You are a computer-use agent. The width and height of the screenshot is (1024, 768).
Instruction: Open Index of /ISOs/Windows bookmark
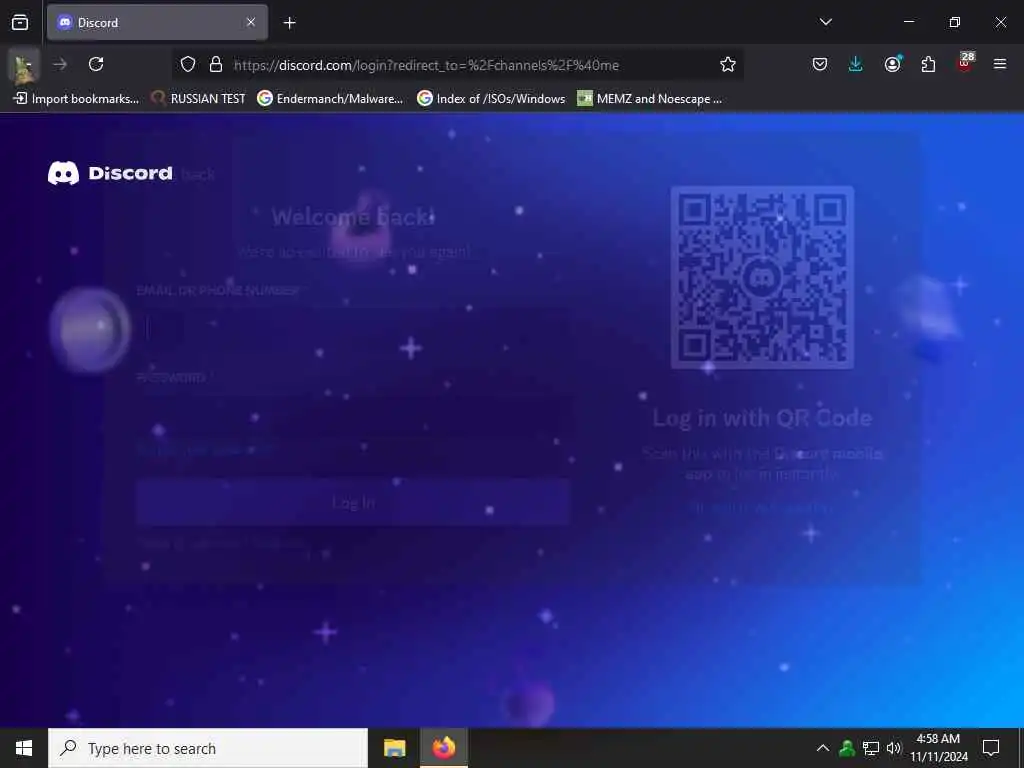coord(491,99)
